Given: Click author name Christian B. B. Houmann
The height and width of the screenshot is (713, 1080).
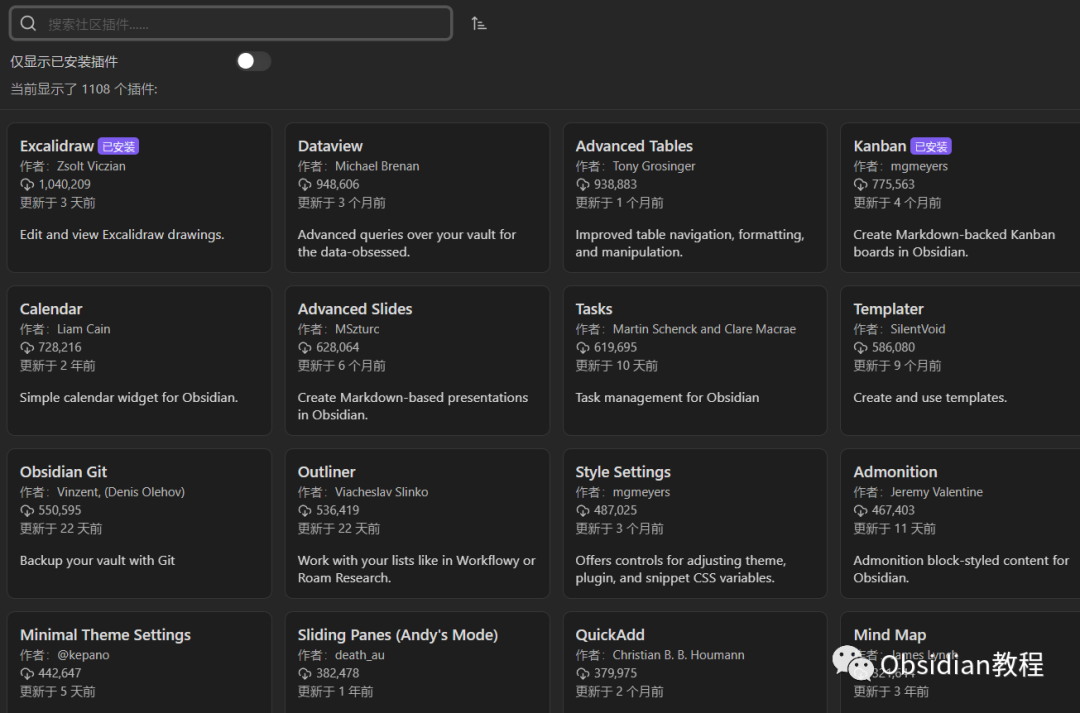Looking at the screenshot, I should (678, 655).
